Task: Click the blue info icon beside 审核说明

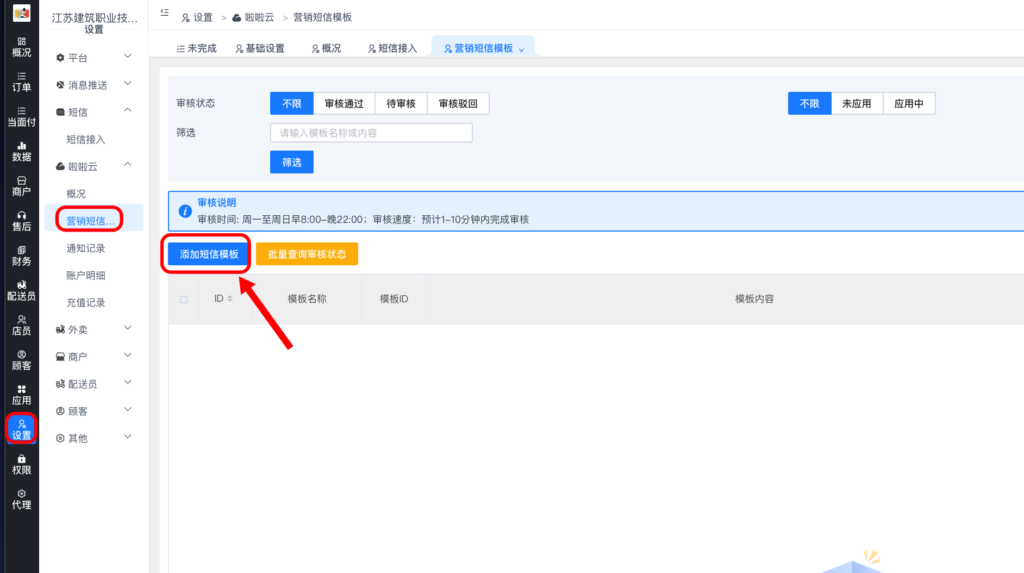Action: pos(185,211)
